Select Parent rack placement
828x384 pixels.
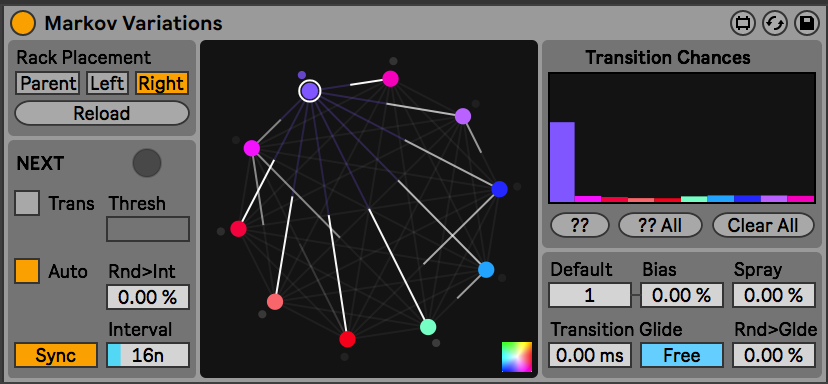click(48, 83)
